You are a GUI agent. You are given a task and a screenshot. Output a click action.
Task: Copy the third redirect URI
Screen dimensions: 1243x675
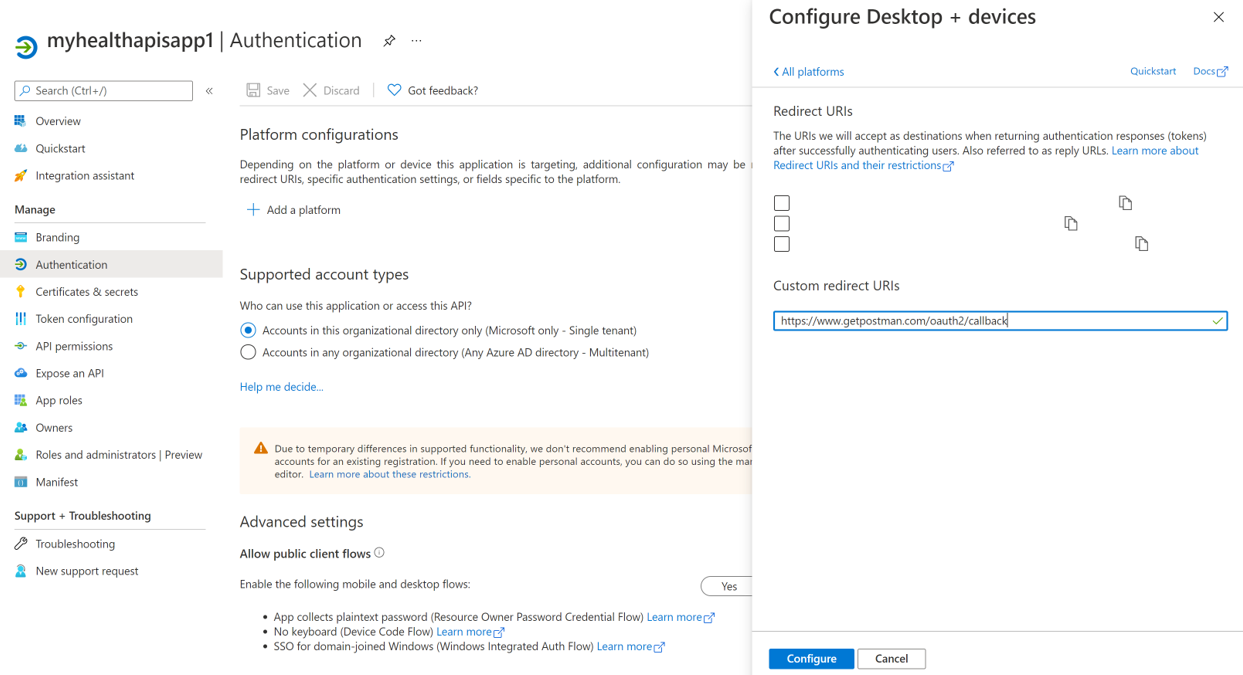pos(1141,243)
